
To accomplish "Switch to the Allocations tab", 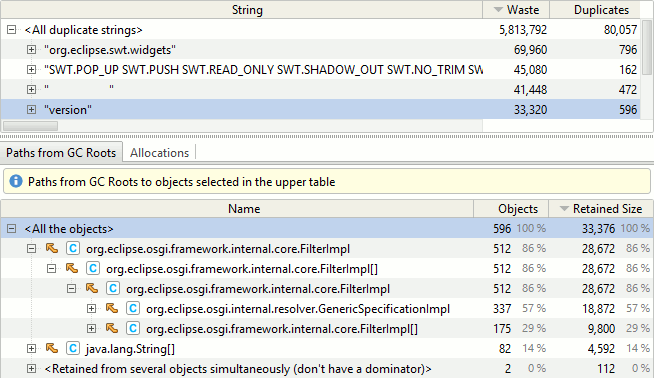I will [159, 153].
